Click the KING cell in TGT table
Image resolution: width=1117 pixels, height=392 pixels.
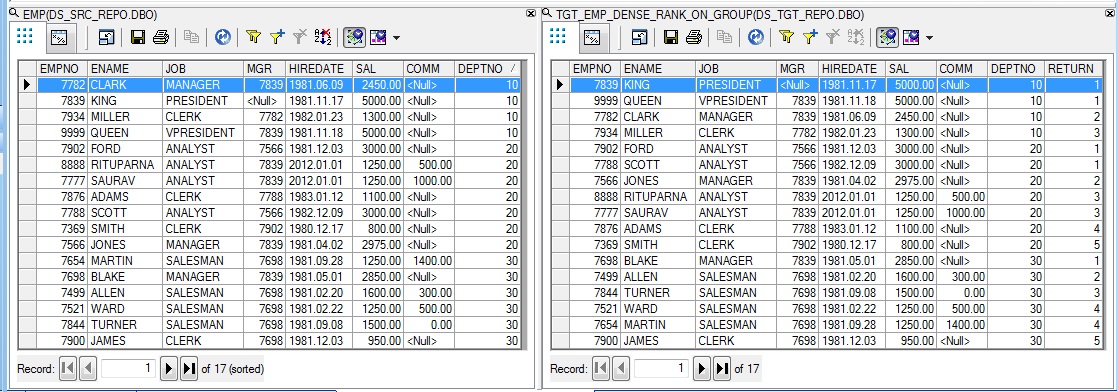pos(658,85)
